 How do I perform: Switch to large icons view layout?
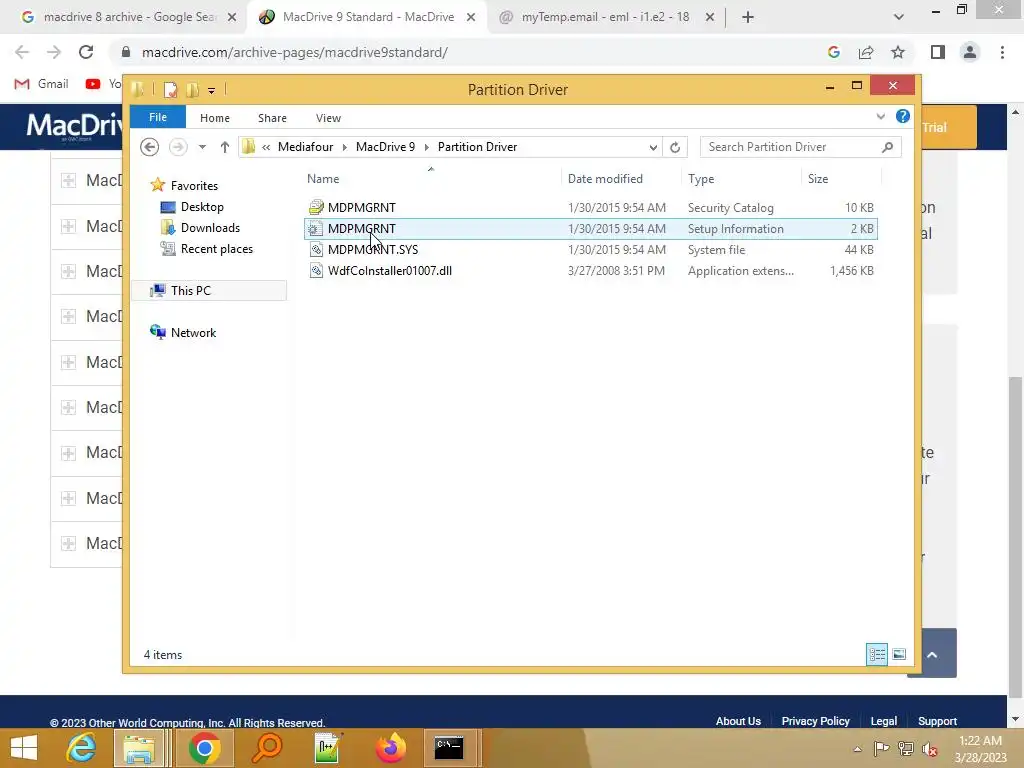click(899, 654)
